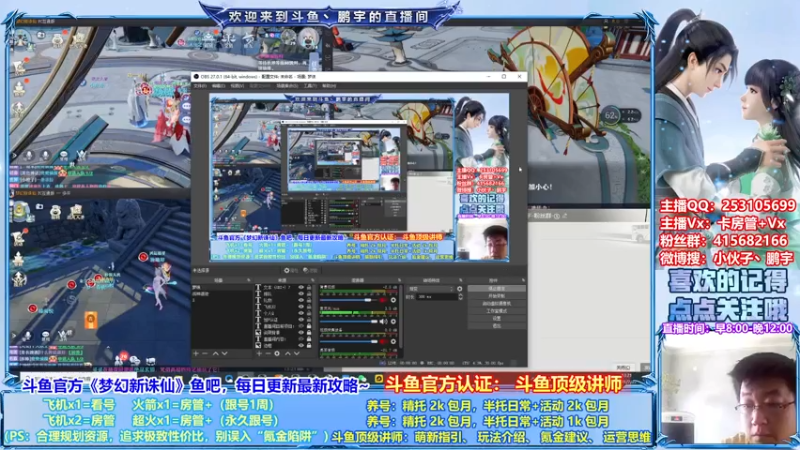Toggle the lock on the 礼物 source
Viewport: 800px width, 450px height.
(309, 300)
